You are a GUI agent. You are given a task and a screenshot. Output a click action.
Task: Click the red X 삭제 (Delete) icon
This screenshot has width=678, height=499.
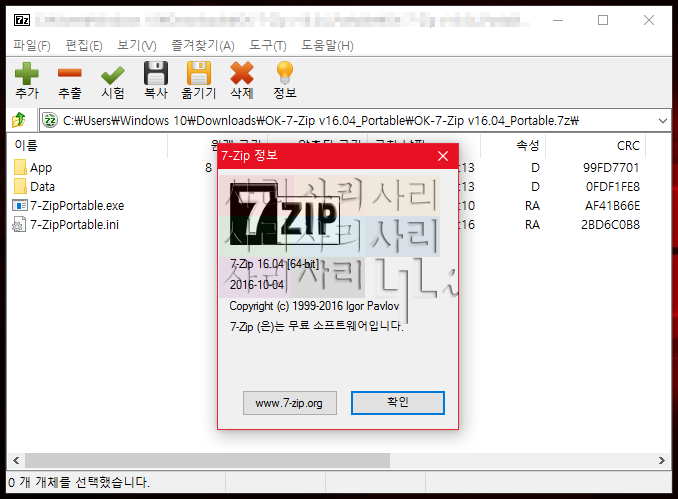point(242,73)
